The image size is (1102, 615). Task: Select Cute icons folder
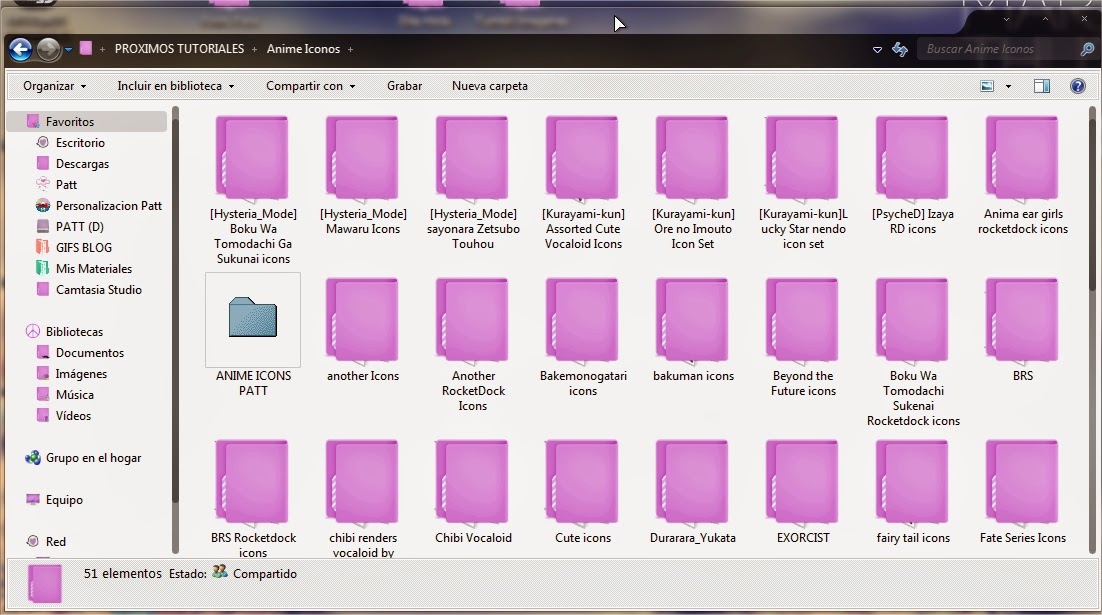pyautogui.click(x=583, y=491)
